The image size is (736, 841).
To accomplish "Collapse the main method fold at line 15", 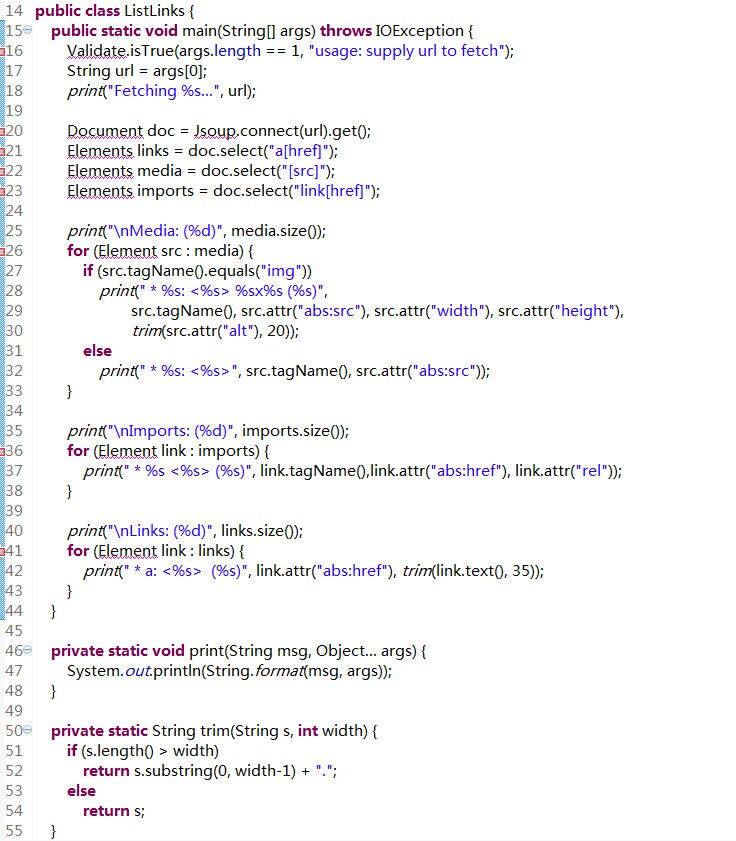I will coord(28,31).
